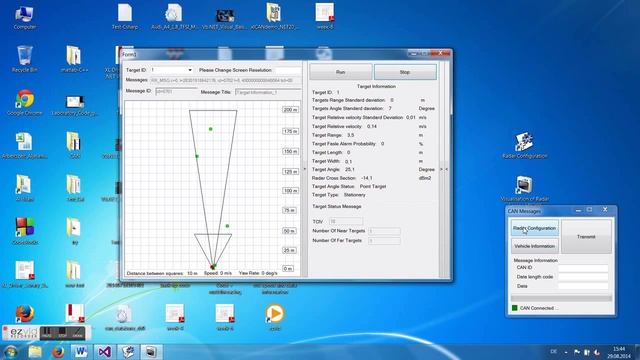Viewport: 640px width, 360px height.
Task: Open the Laboratory Coding desktop icon
Action: click(x=75, y=105)
